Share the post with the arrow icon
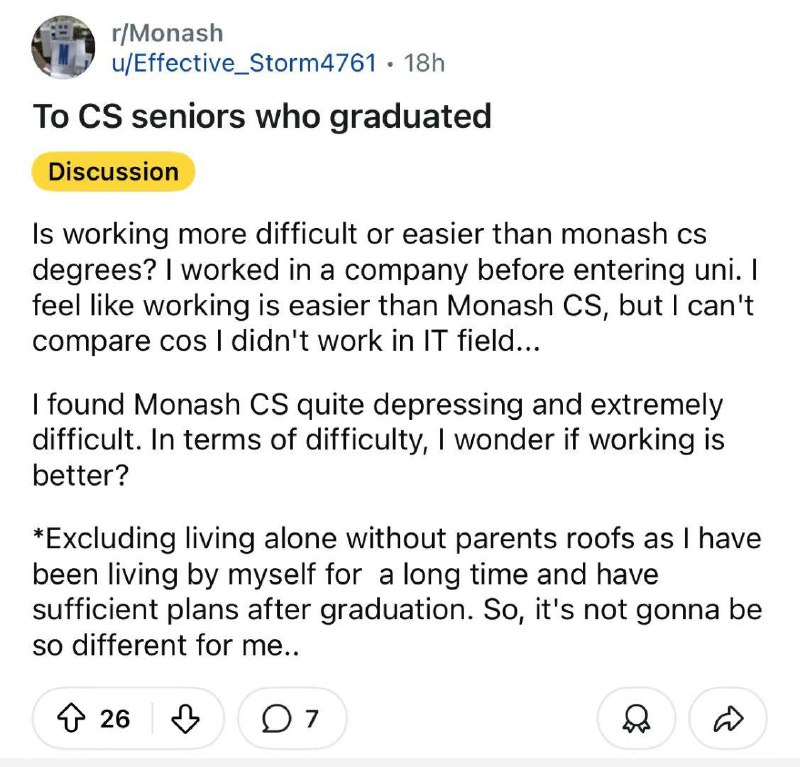 (x=730, y=718)
